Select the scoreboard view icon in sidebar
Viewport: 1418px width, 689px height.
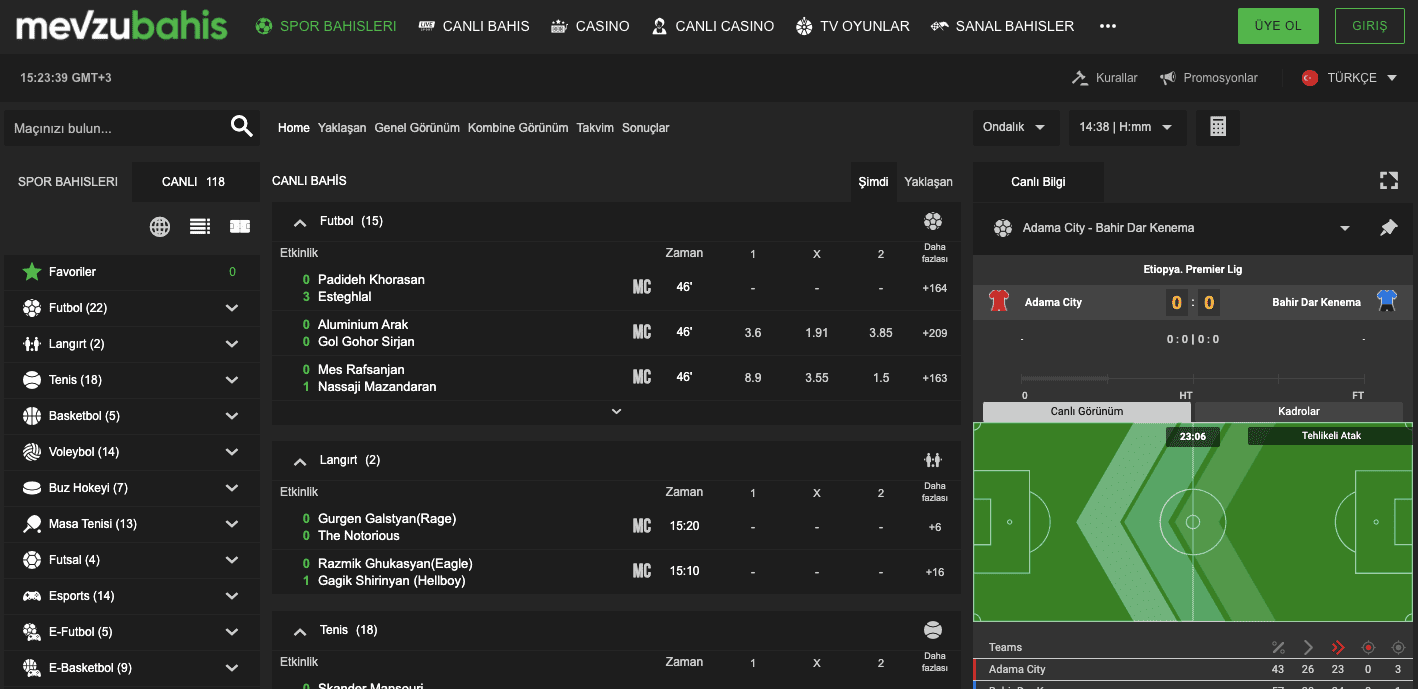[x=240, y=227]
